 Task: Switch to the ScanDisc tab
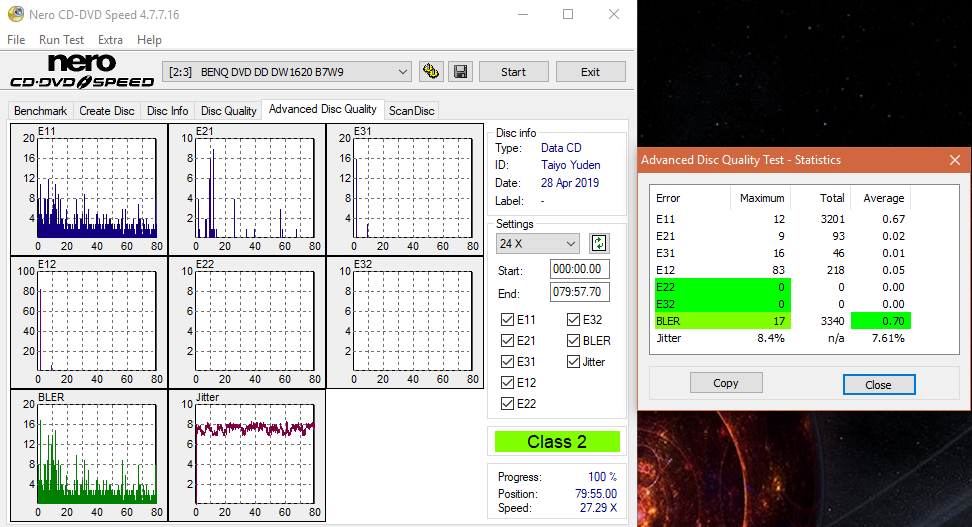click(x=412, y=110)
